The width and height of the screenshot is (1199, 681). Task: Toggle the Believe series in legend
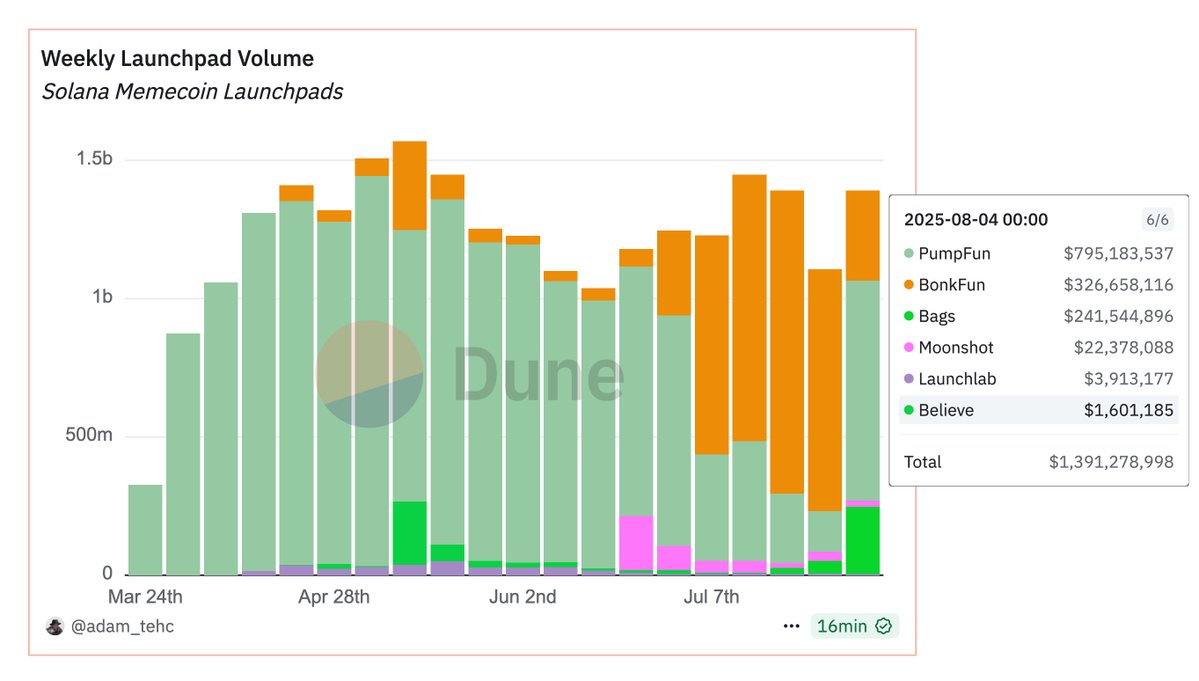click(x=1038, y=410)
